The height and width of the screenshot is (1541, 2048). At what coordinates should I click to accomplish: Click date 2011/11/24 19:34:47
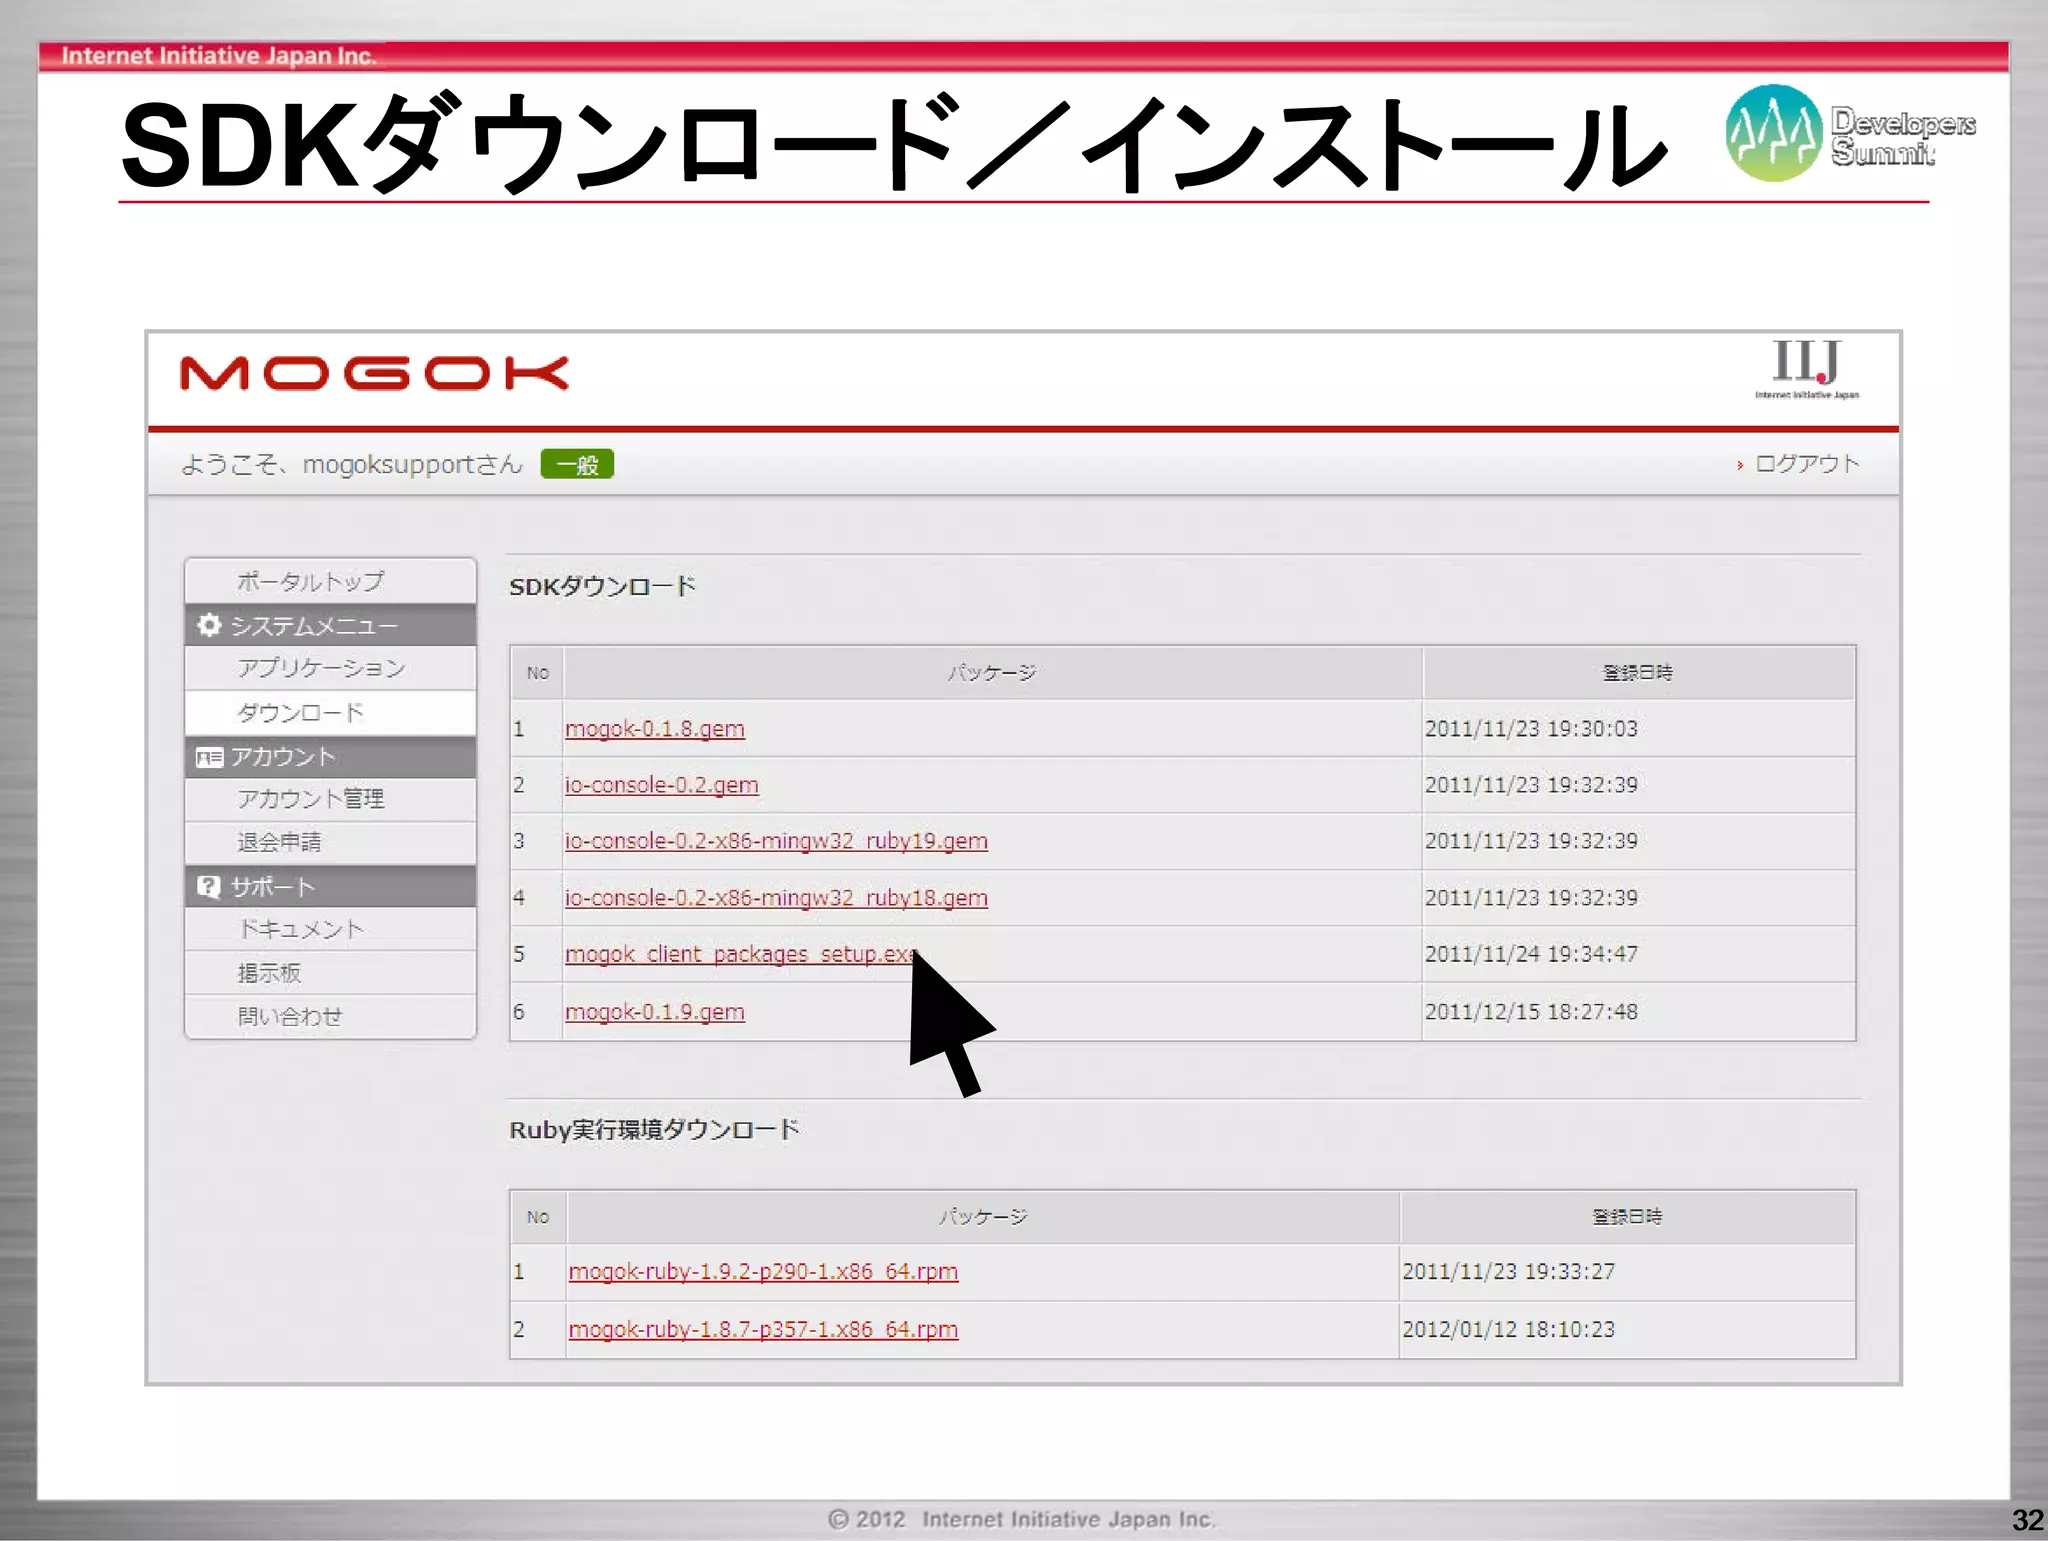(x=1531, y=954)
